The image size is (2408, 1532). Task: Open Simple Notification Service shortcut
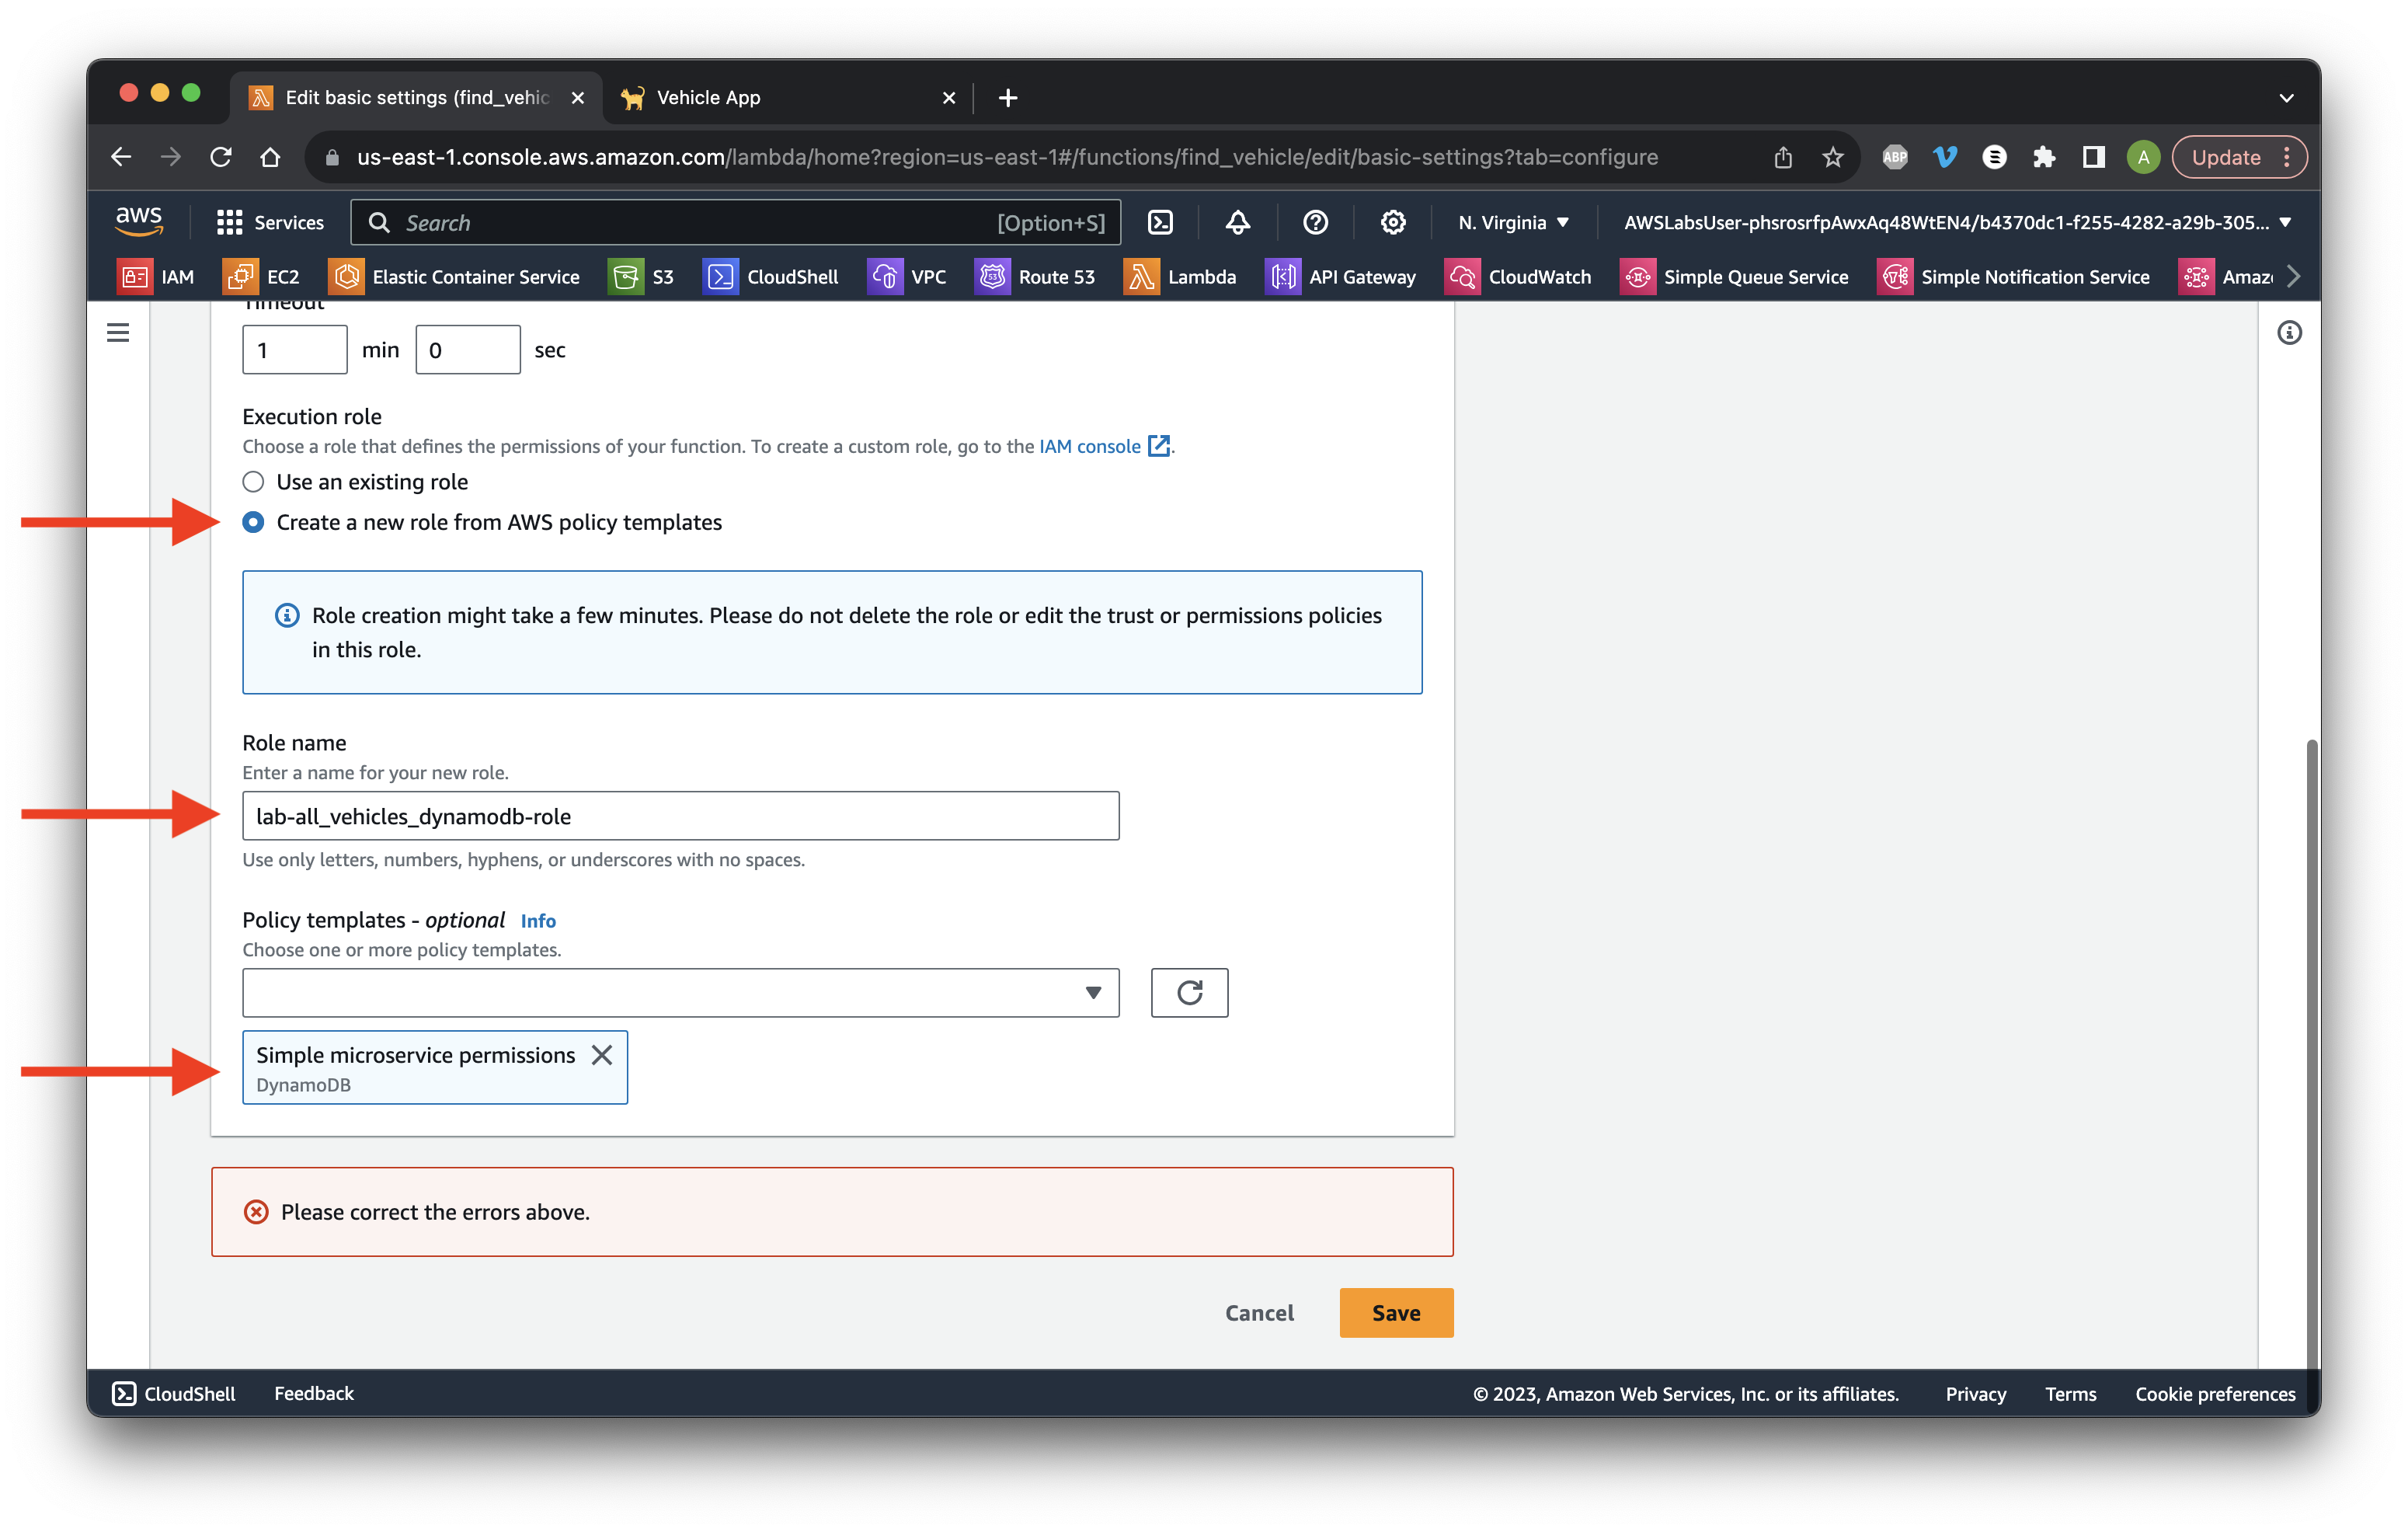point(2013,277)
